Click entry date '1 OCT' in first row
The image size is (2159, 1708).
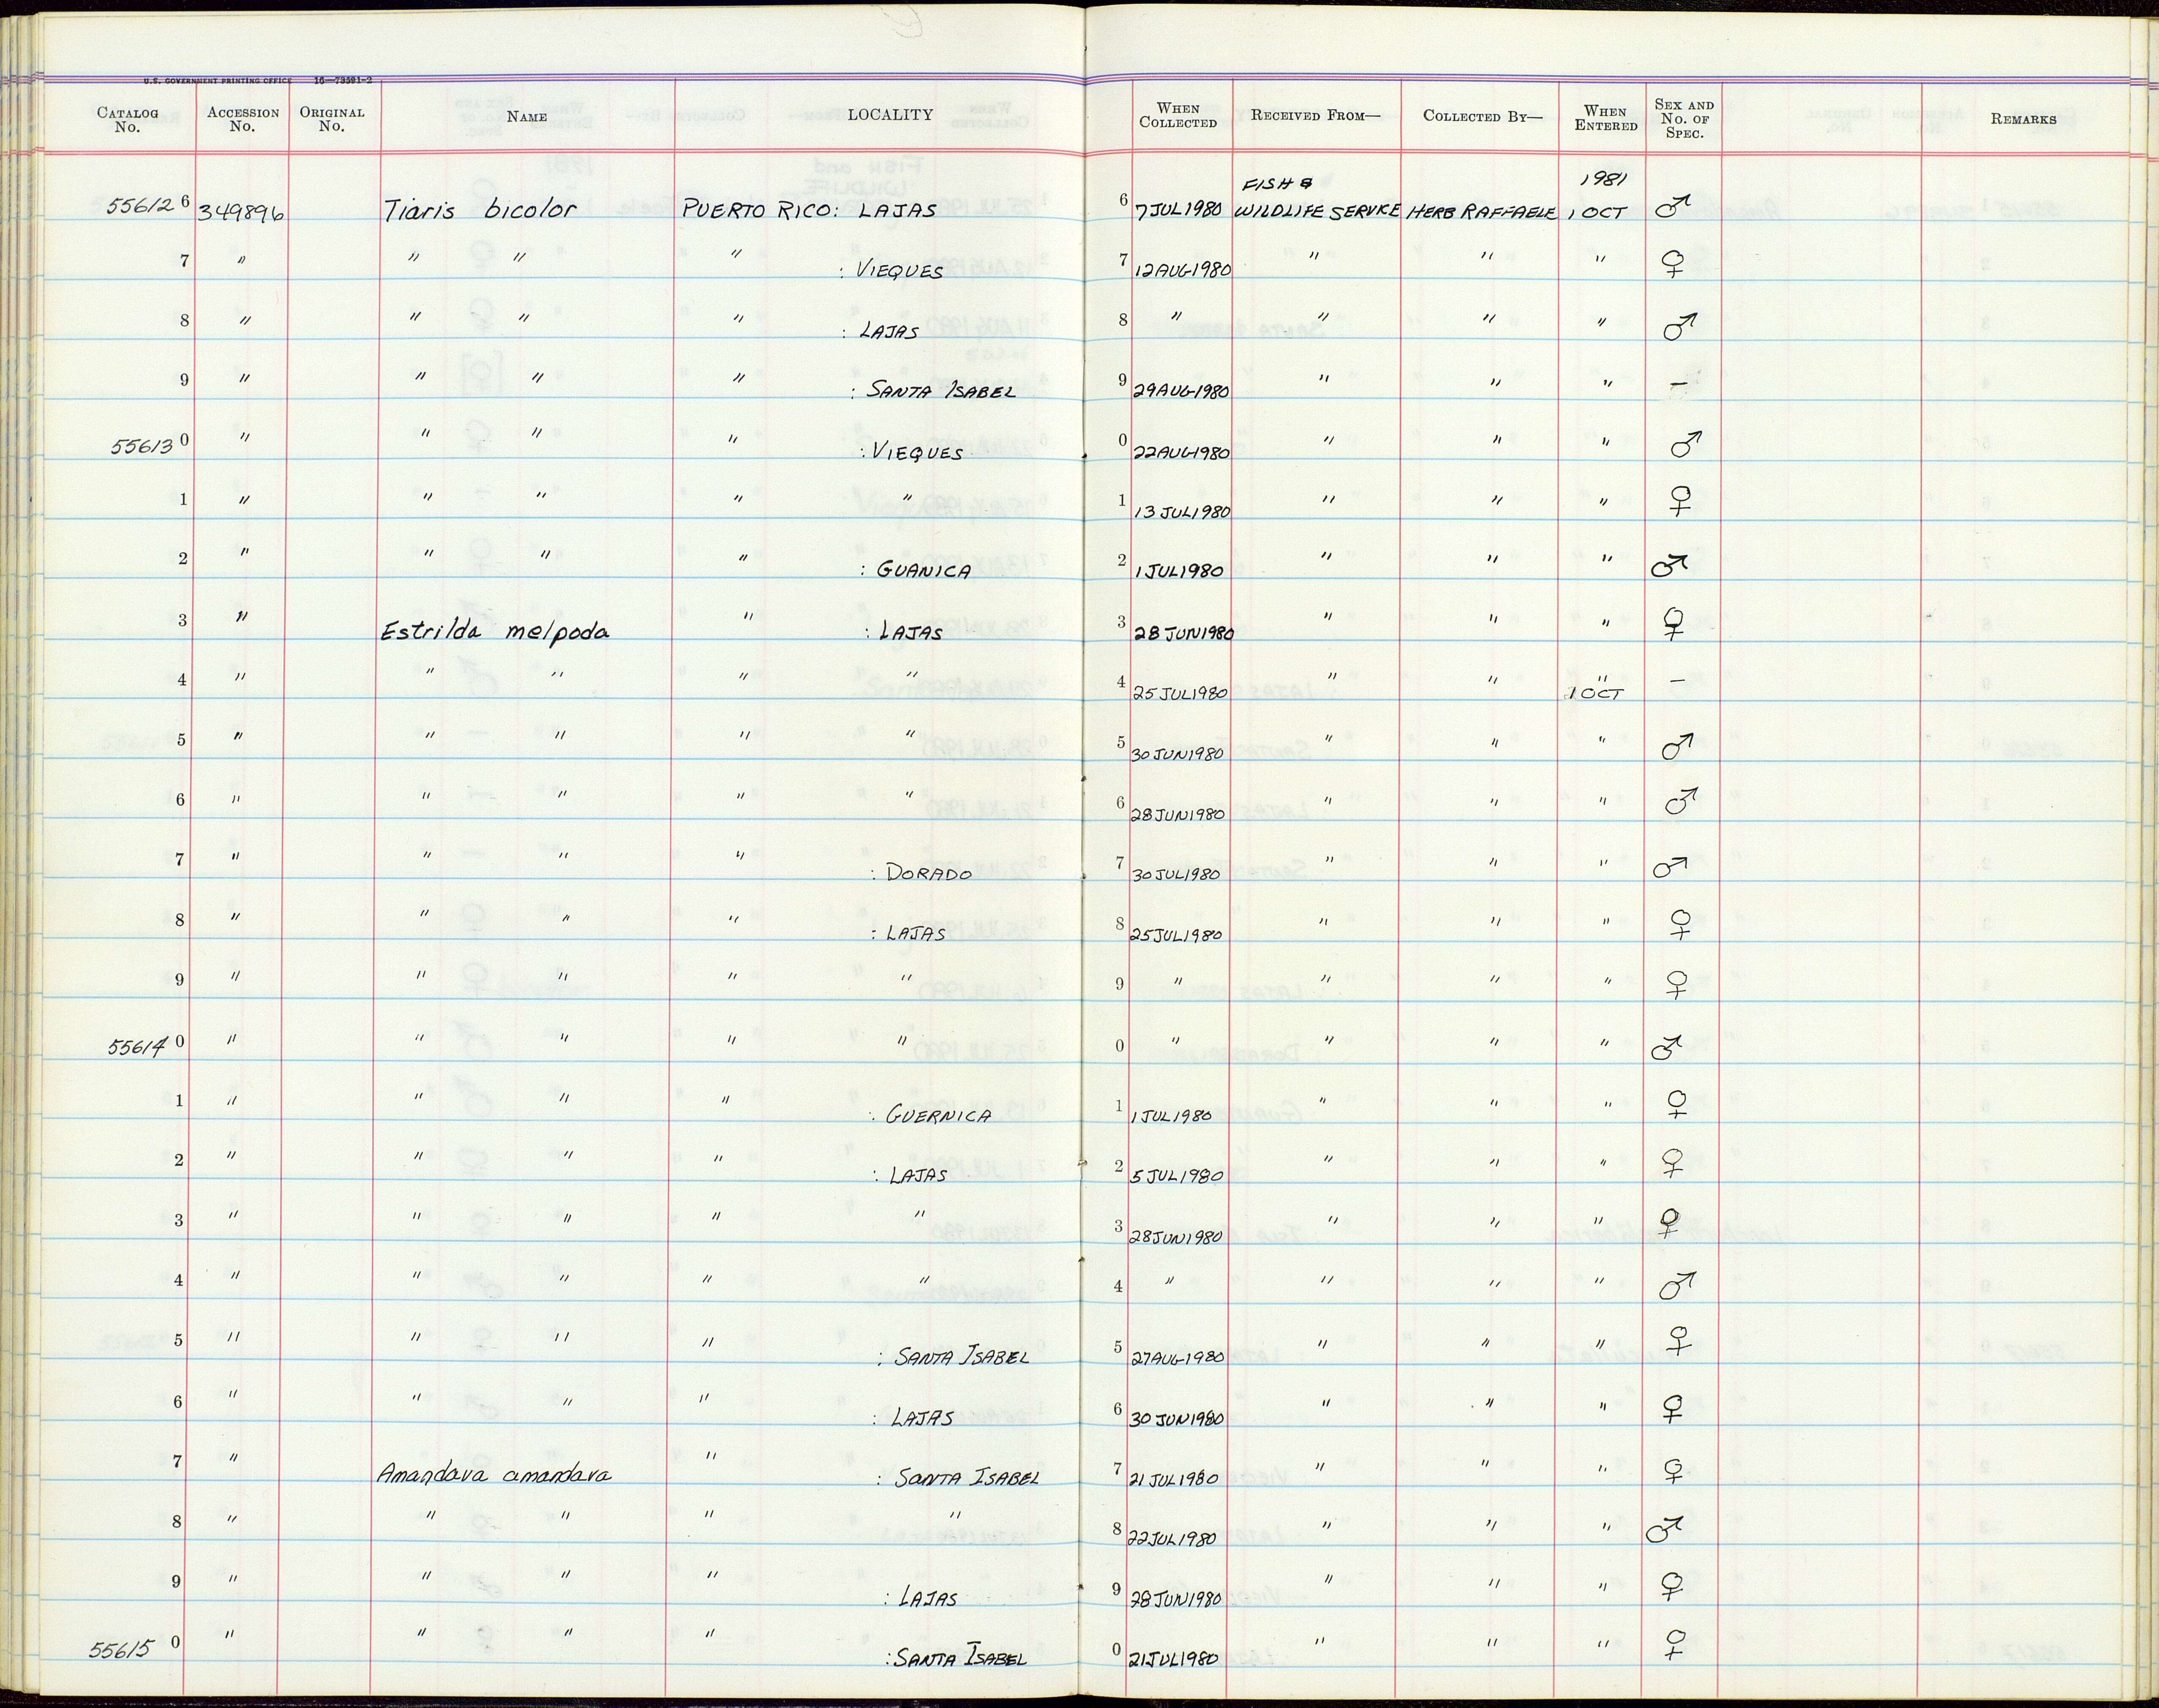(1598, 213)
